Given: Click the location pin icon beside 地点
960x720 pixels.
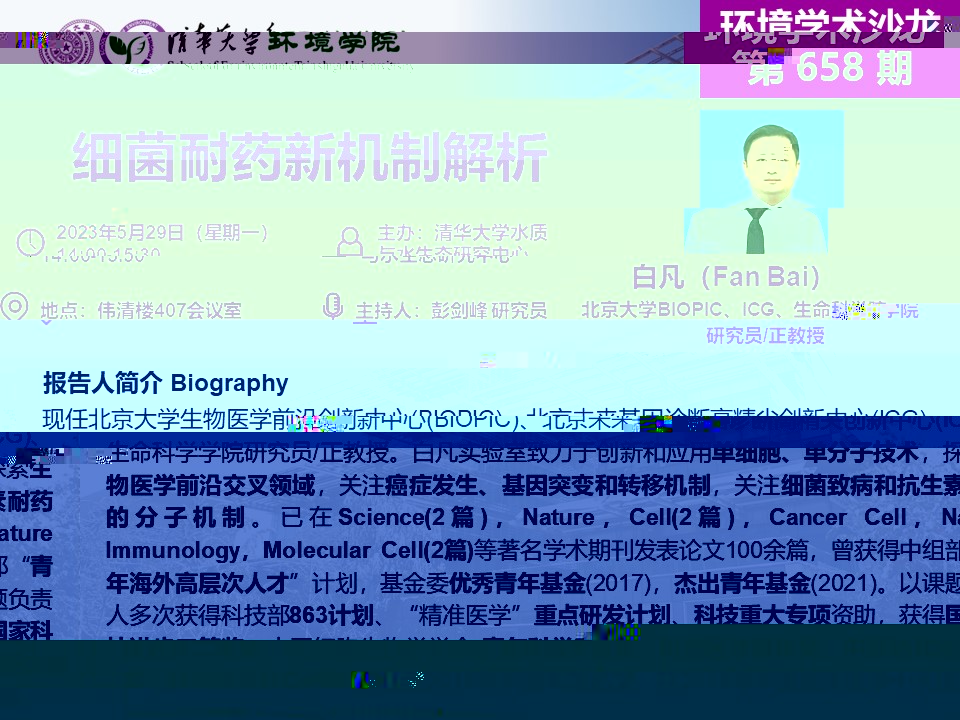Looking at the screenshot, I should pos(14,306).
